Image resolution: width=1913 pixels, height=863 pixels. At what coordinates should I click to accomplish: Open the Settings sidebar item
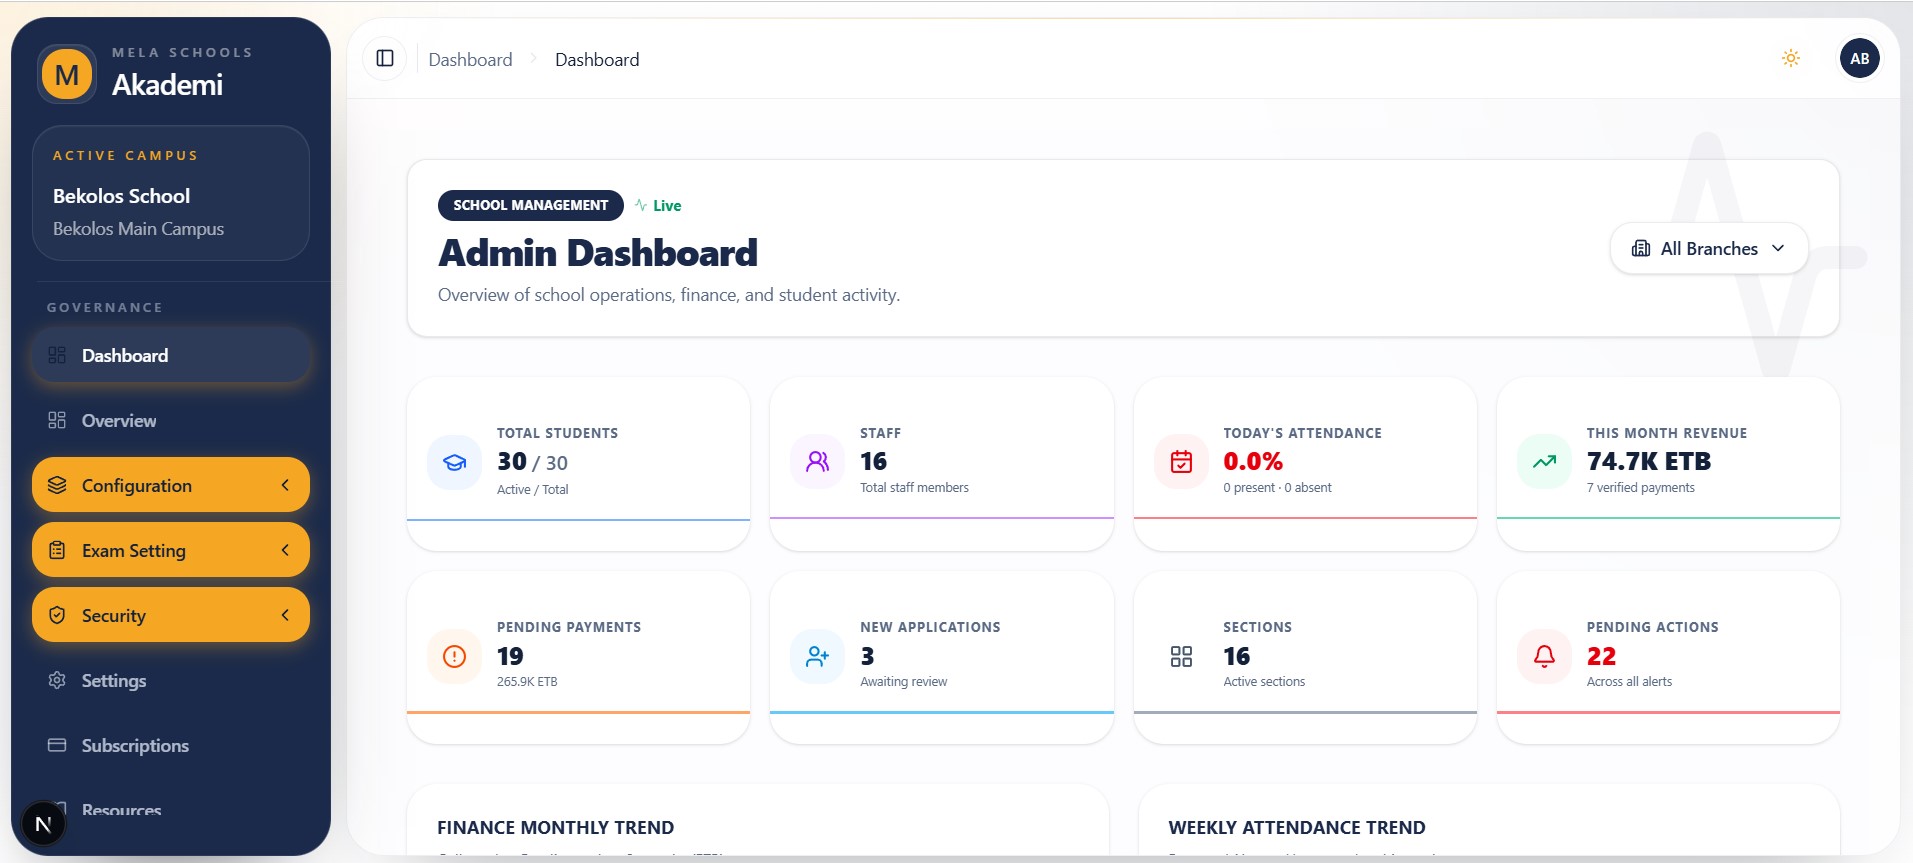[x=171, y=680]
